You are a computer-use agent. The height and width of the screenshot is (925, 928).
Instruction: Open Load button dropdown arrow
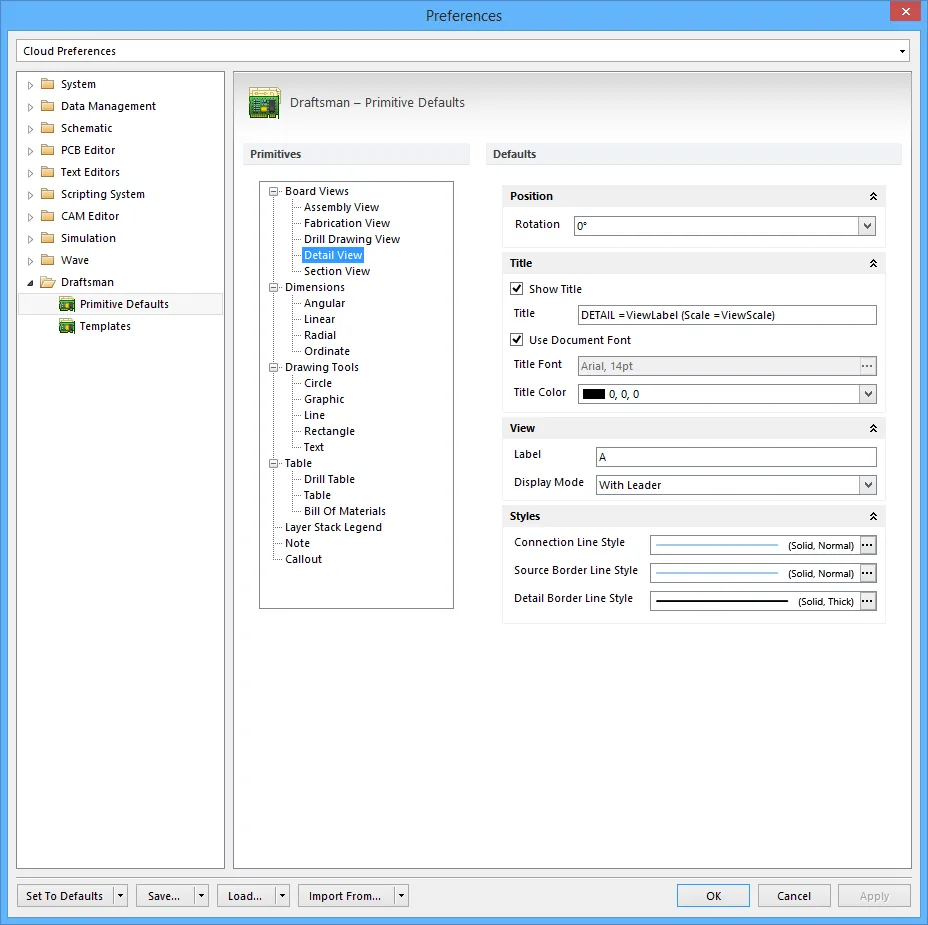pos(282,896)
